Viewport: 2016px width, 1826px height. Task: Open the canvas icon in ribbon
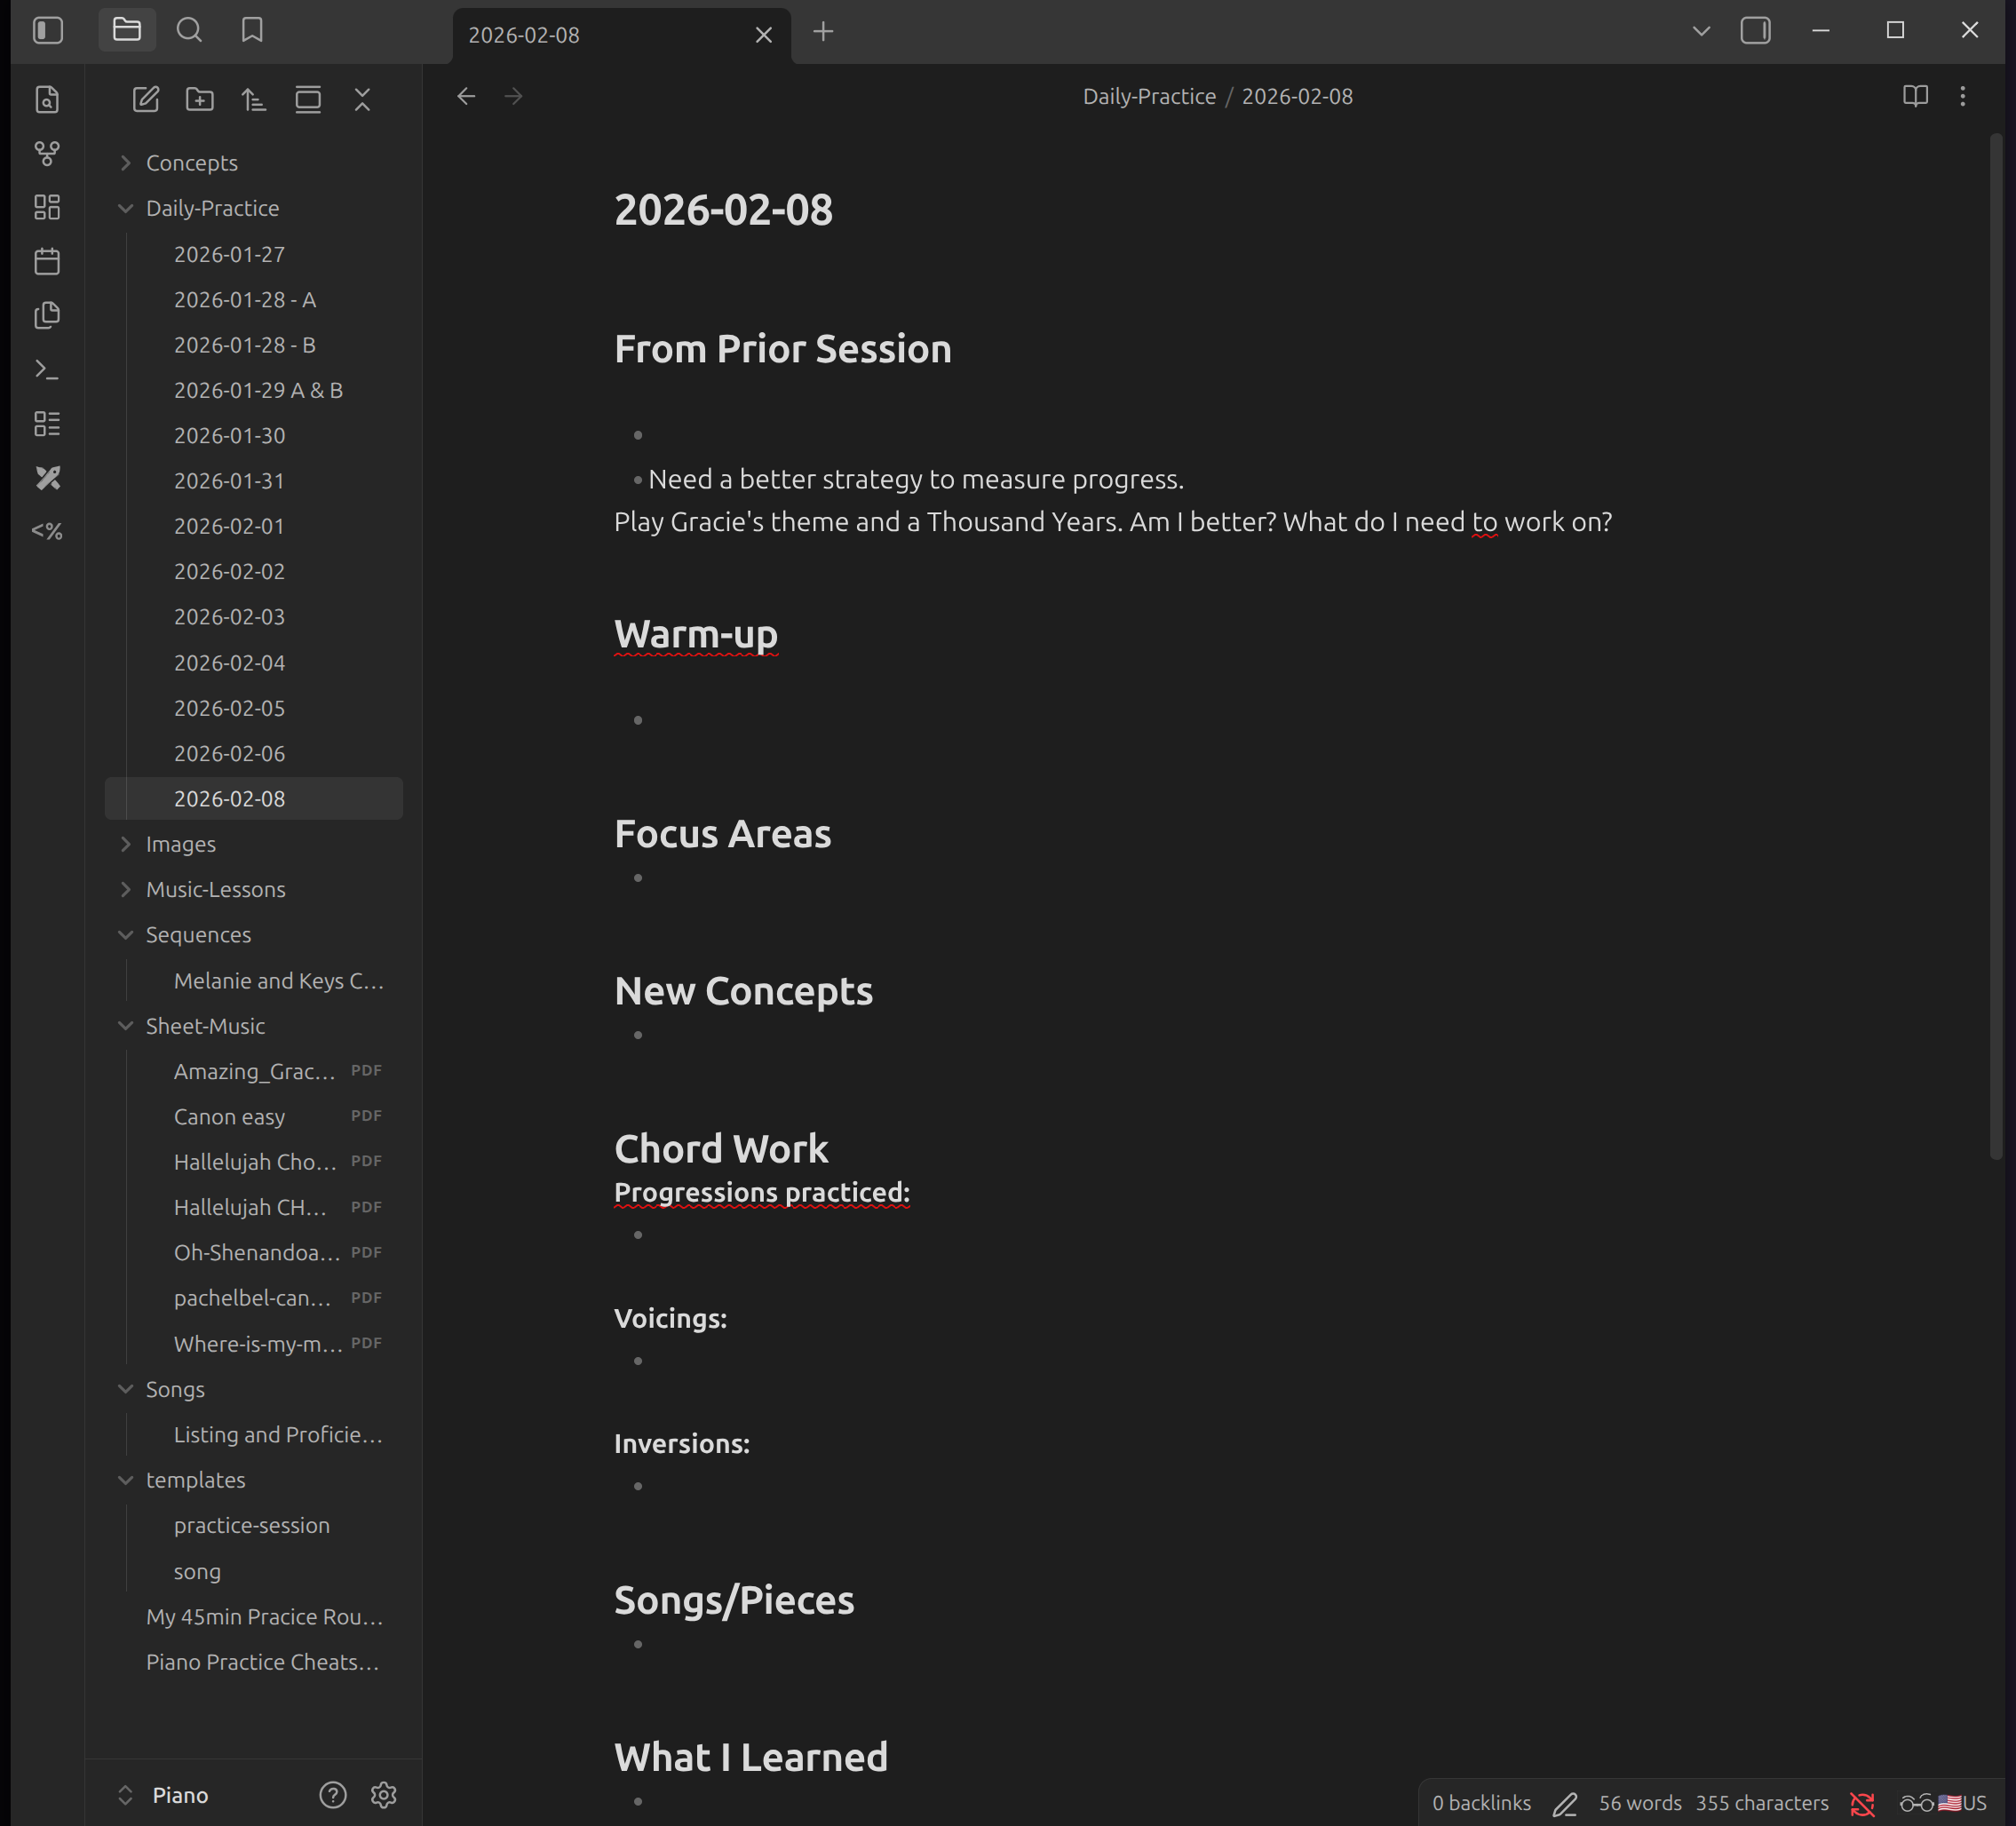47,207
